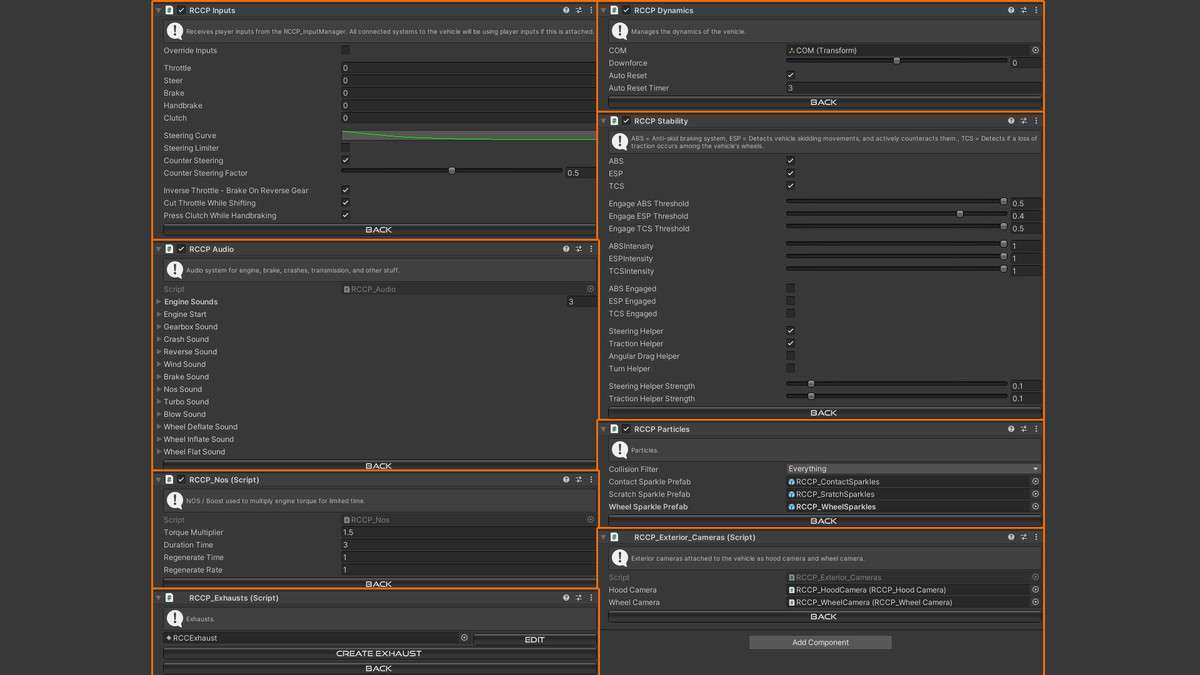This screenshot has width=1200, height=675.
Task: Open more options menu of RCCP Inputs
Action: (591, 10)
